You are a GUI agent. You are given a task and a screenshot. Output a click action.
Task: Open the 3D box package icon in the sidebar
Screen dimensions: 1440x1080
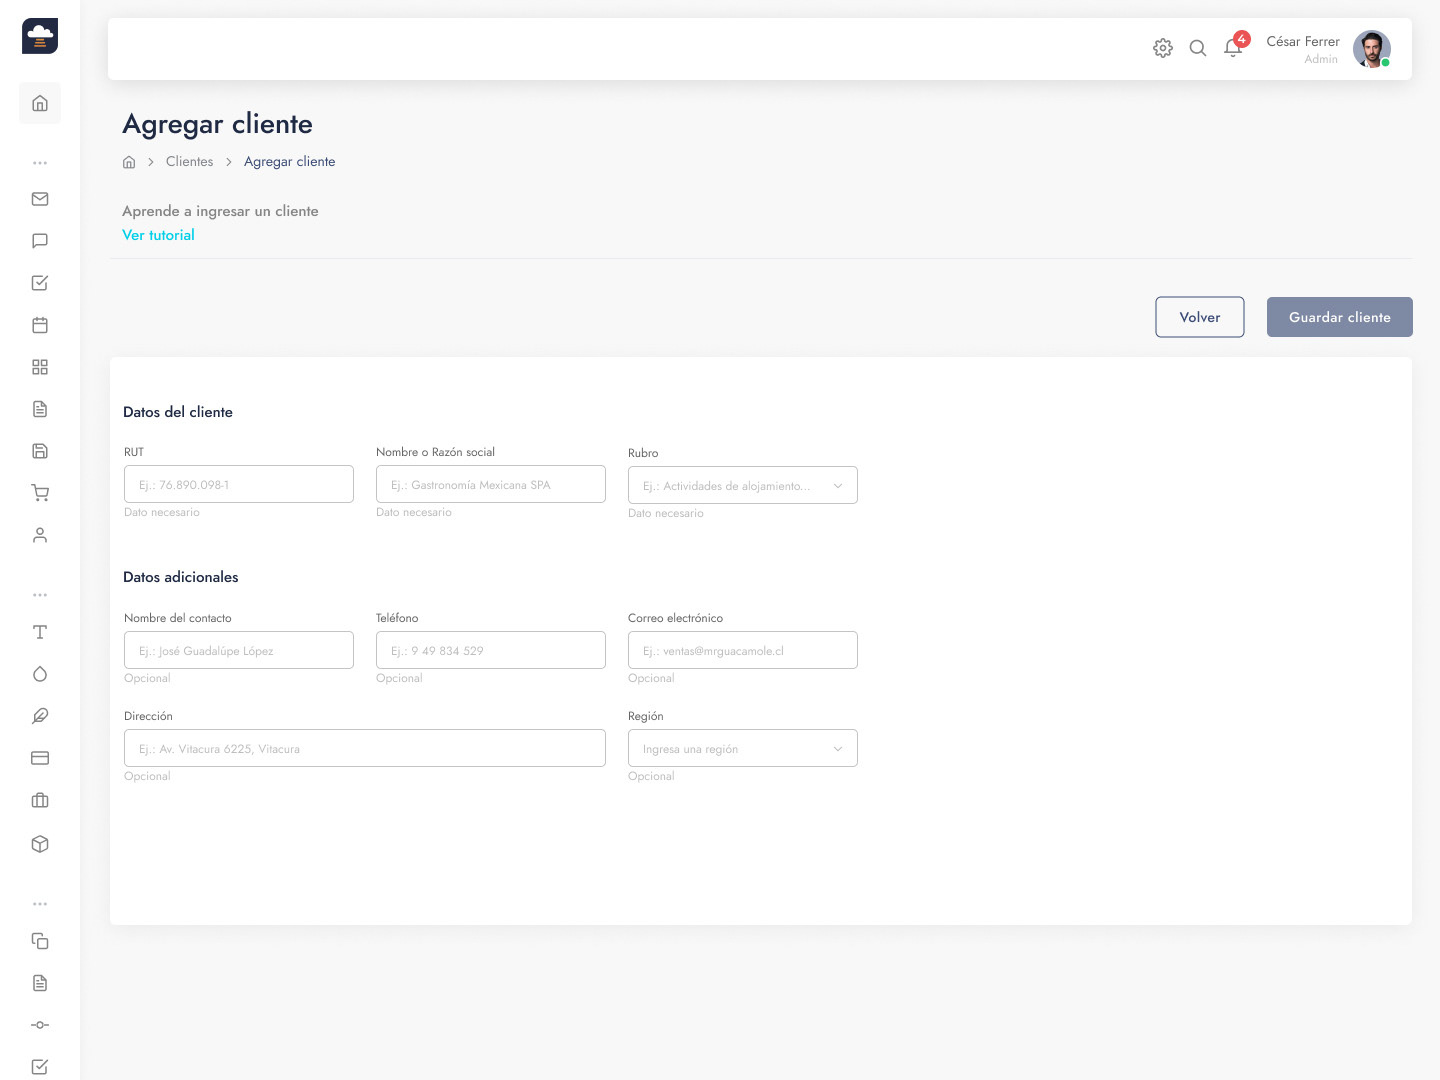(40, 844)
